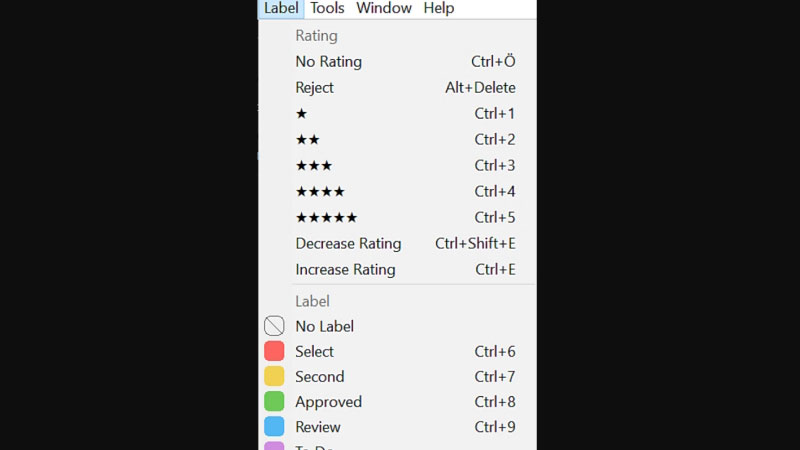The width and height of the screenshot is (800, 450).
Task: Click the yellow Second label swatch
Action: coord(274,376)
